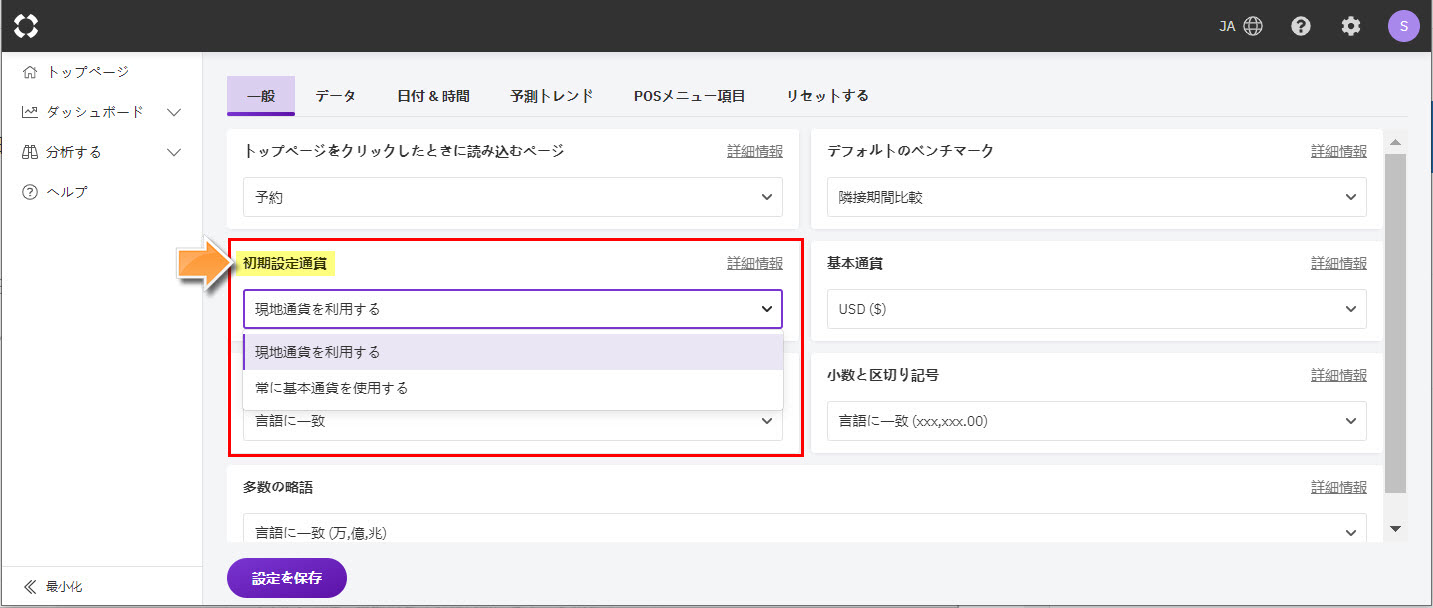The height and width of the screenshot is (608, 1433).
Task: Click the app logo in the header
Action: point(27,26)
